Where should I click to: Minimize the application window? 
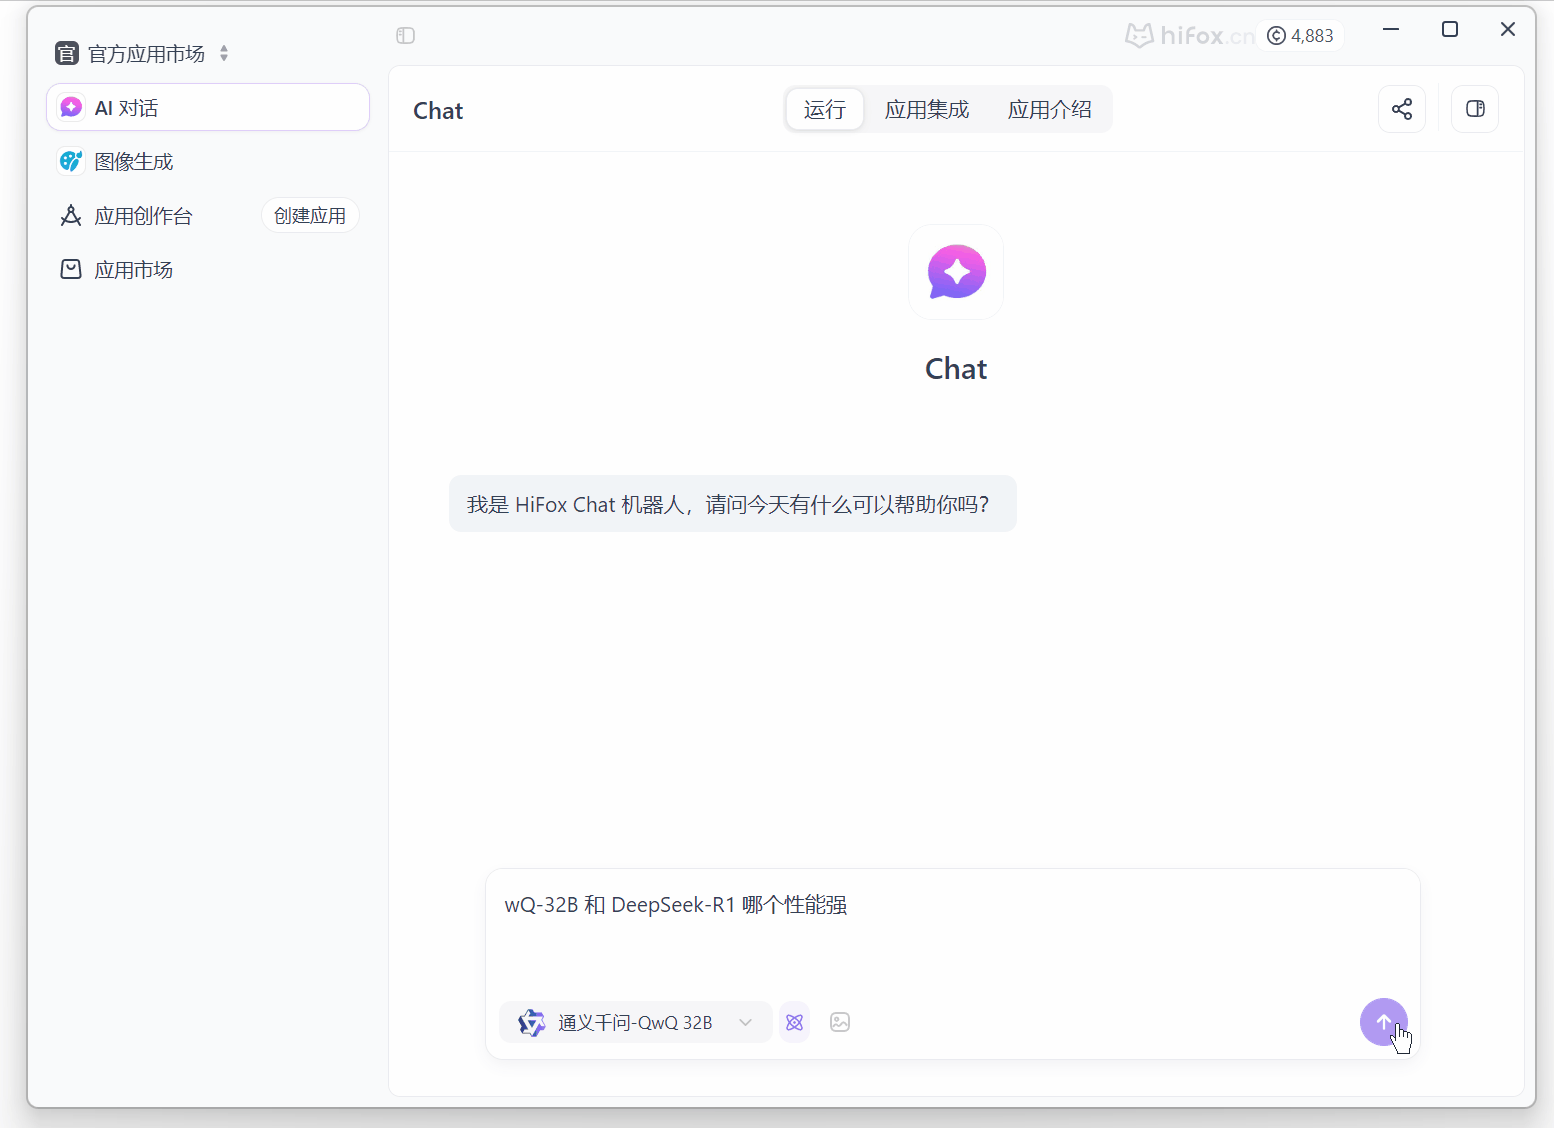(1391, 29)
